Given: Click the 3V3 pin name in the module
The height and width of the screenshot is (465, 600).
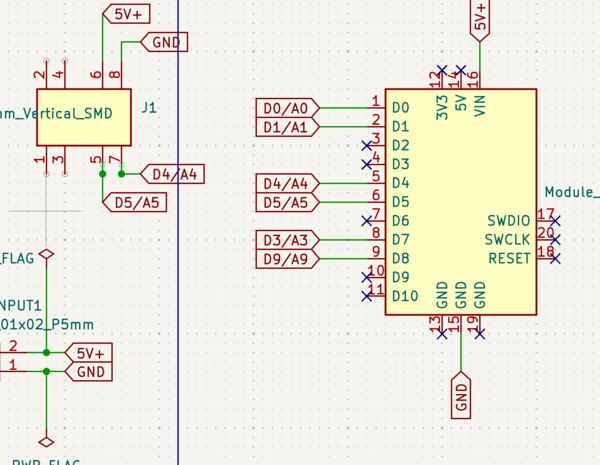Looking at the screenshot, I should (442, 108).
